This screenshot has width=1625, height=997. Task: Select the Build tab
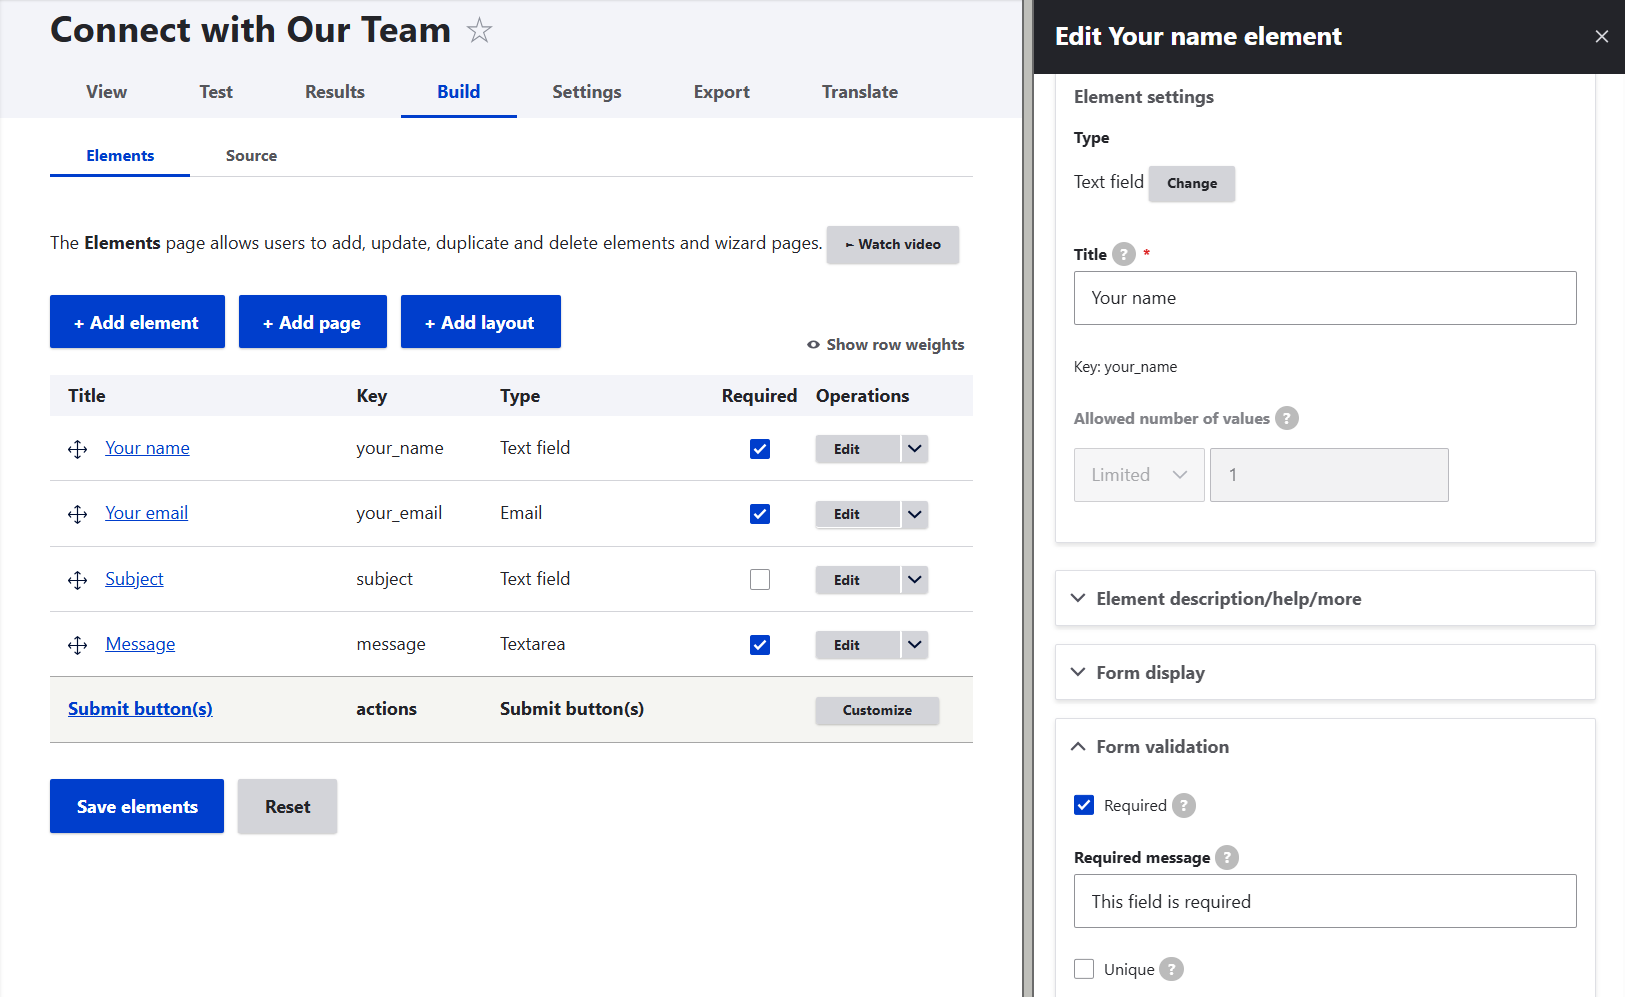pos(459,92)
